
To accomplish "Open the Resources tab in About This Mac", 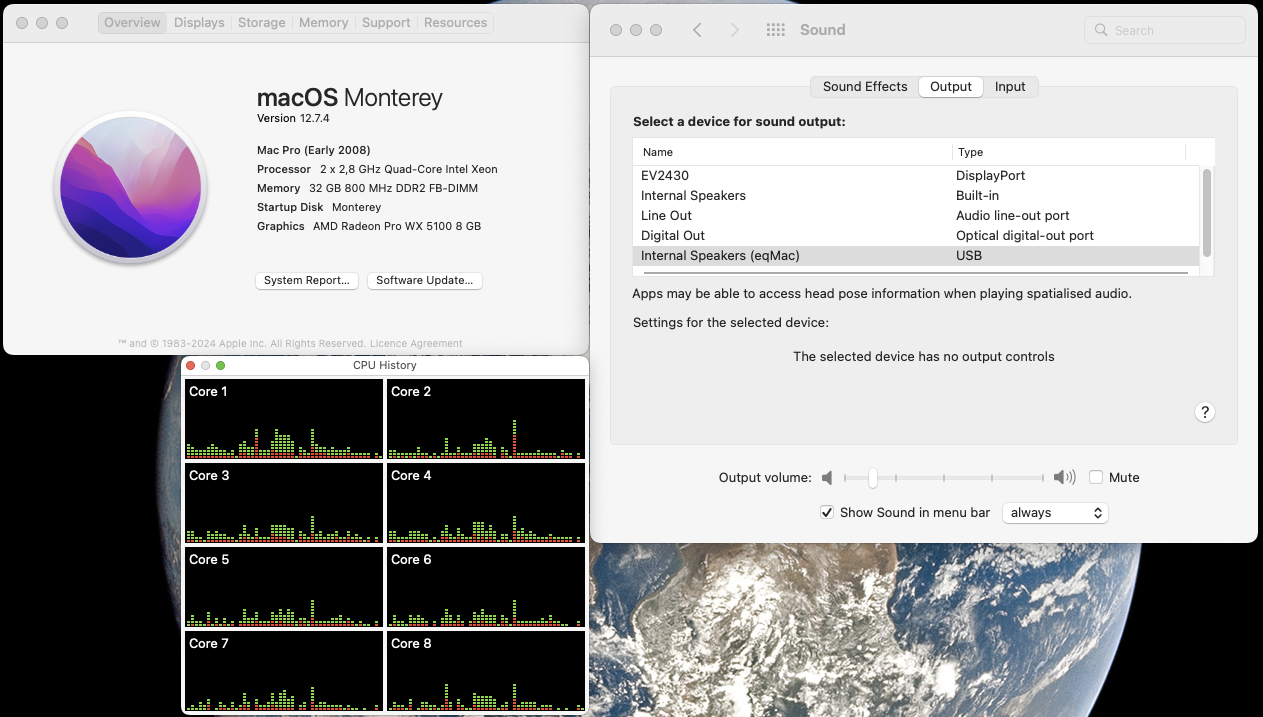I will 456,22.
